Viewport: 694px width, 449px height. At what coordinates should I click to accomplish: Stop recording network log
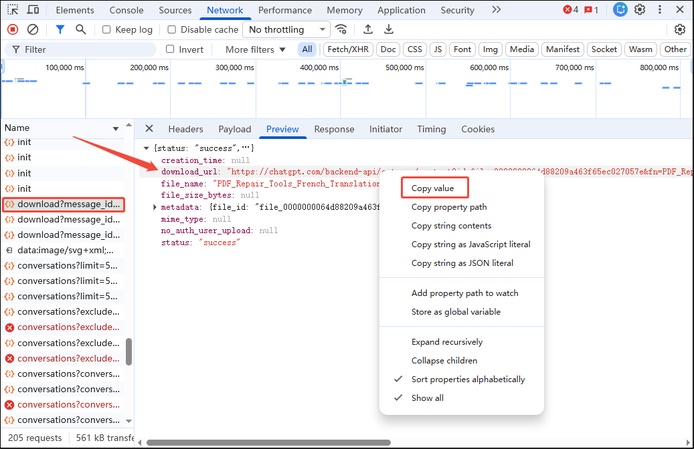(13, 30)
